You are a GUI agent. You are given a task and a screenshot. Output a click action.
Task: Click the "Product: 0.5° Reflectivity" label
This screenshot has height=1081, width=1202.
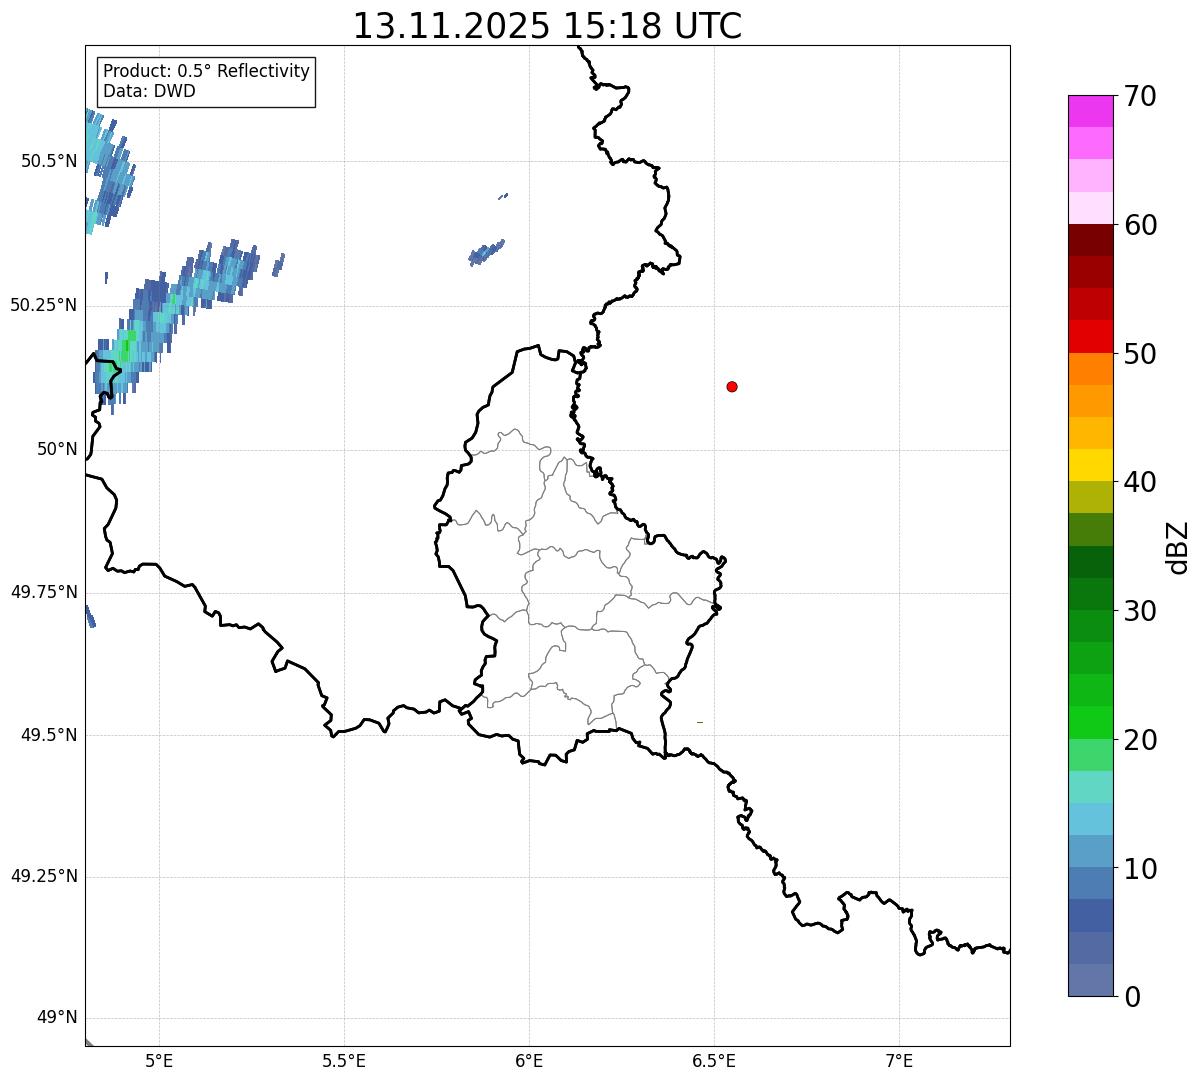(206, 72)
